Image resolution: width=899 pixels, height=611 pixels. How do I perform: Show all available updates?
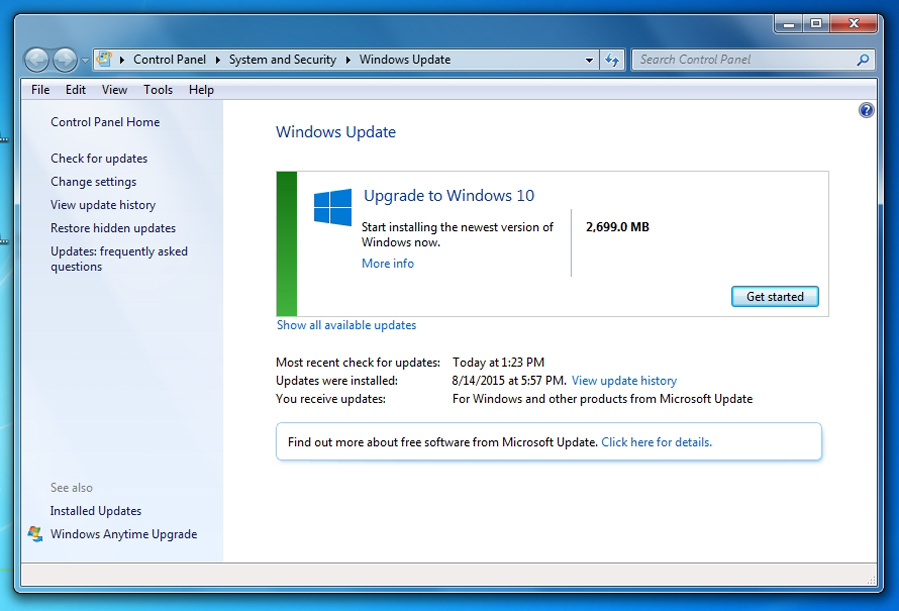click(346, 325)
